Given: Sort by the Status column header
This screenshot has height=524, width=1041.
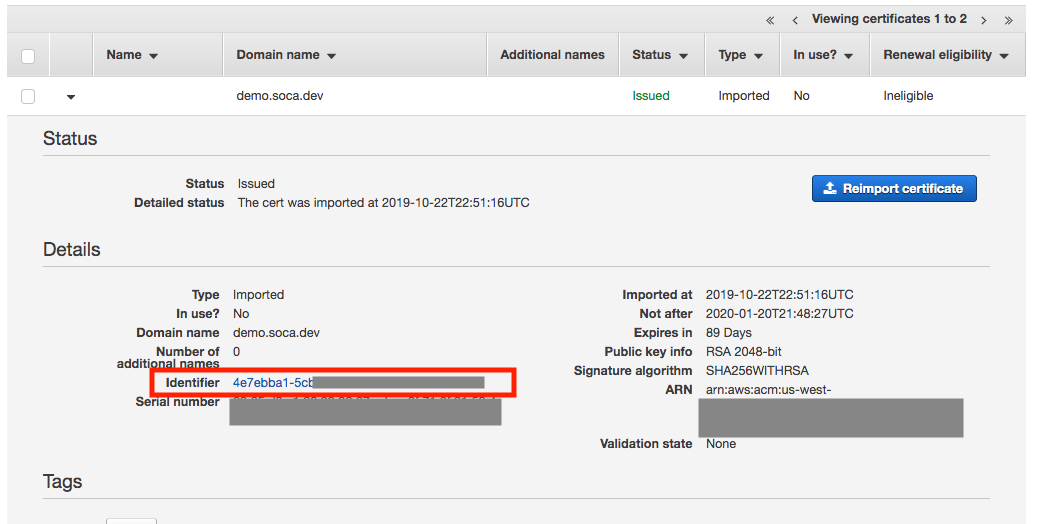Looking at the screenshot, I should (660, 55).
